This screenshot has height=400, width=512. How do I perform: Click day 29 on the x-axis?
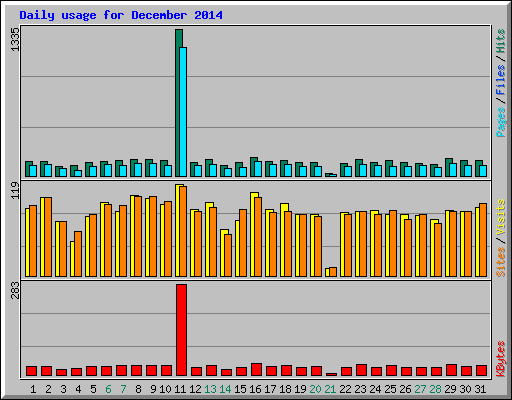(450, 389)
